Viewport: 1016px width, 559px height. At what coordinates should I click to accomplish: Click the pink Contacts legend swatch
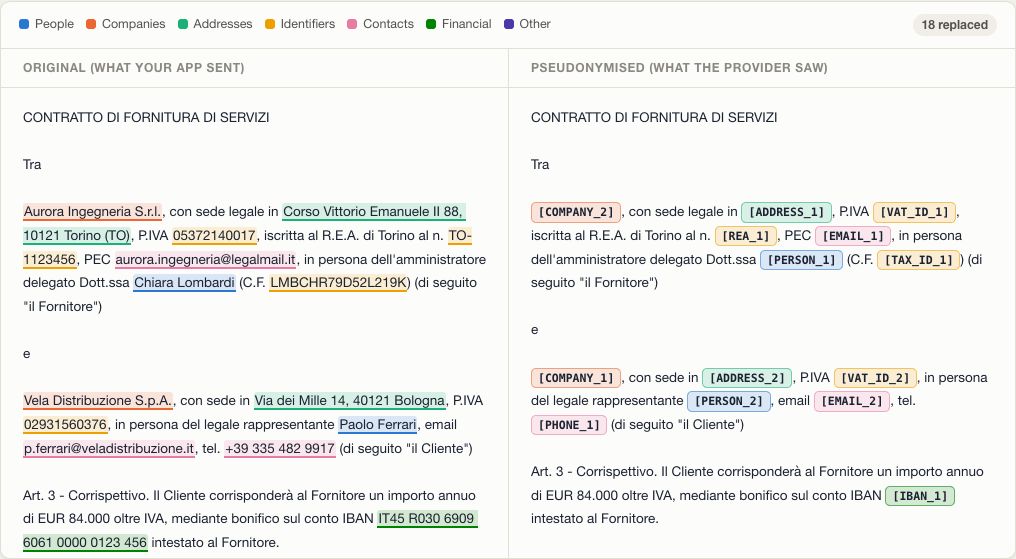click(352, 24)
